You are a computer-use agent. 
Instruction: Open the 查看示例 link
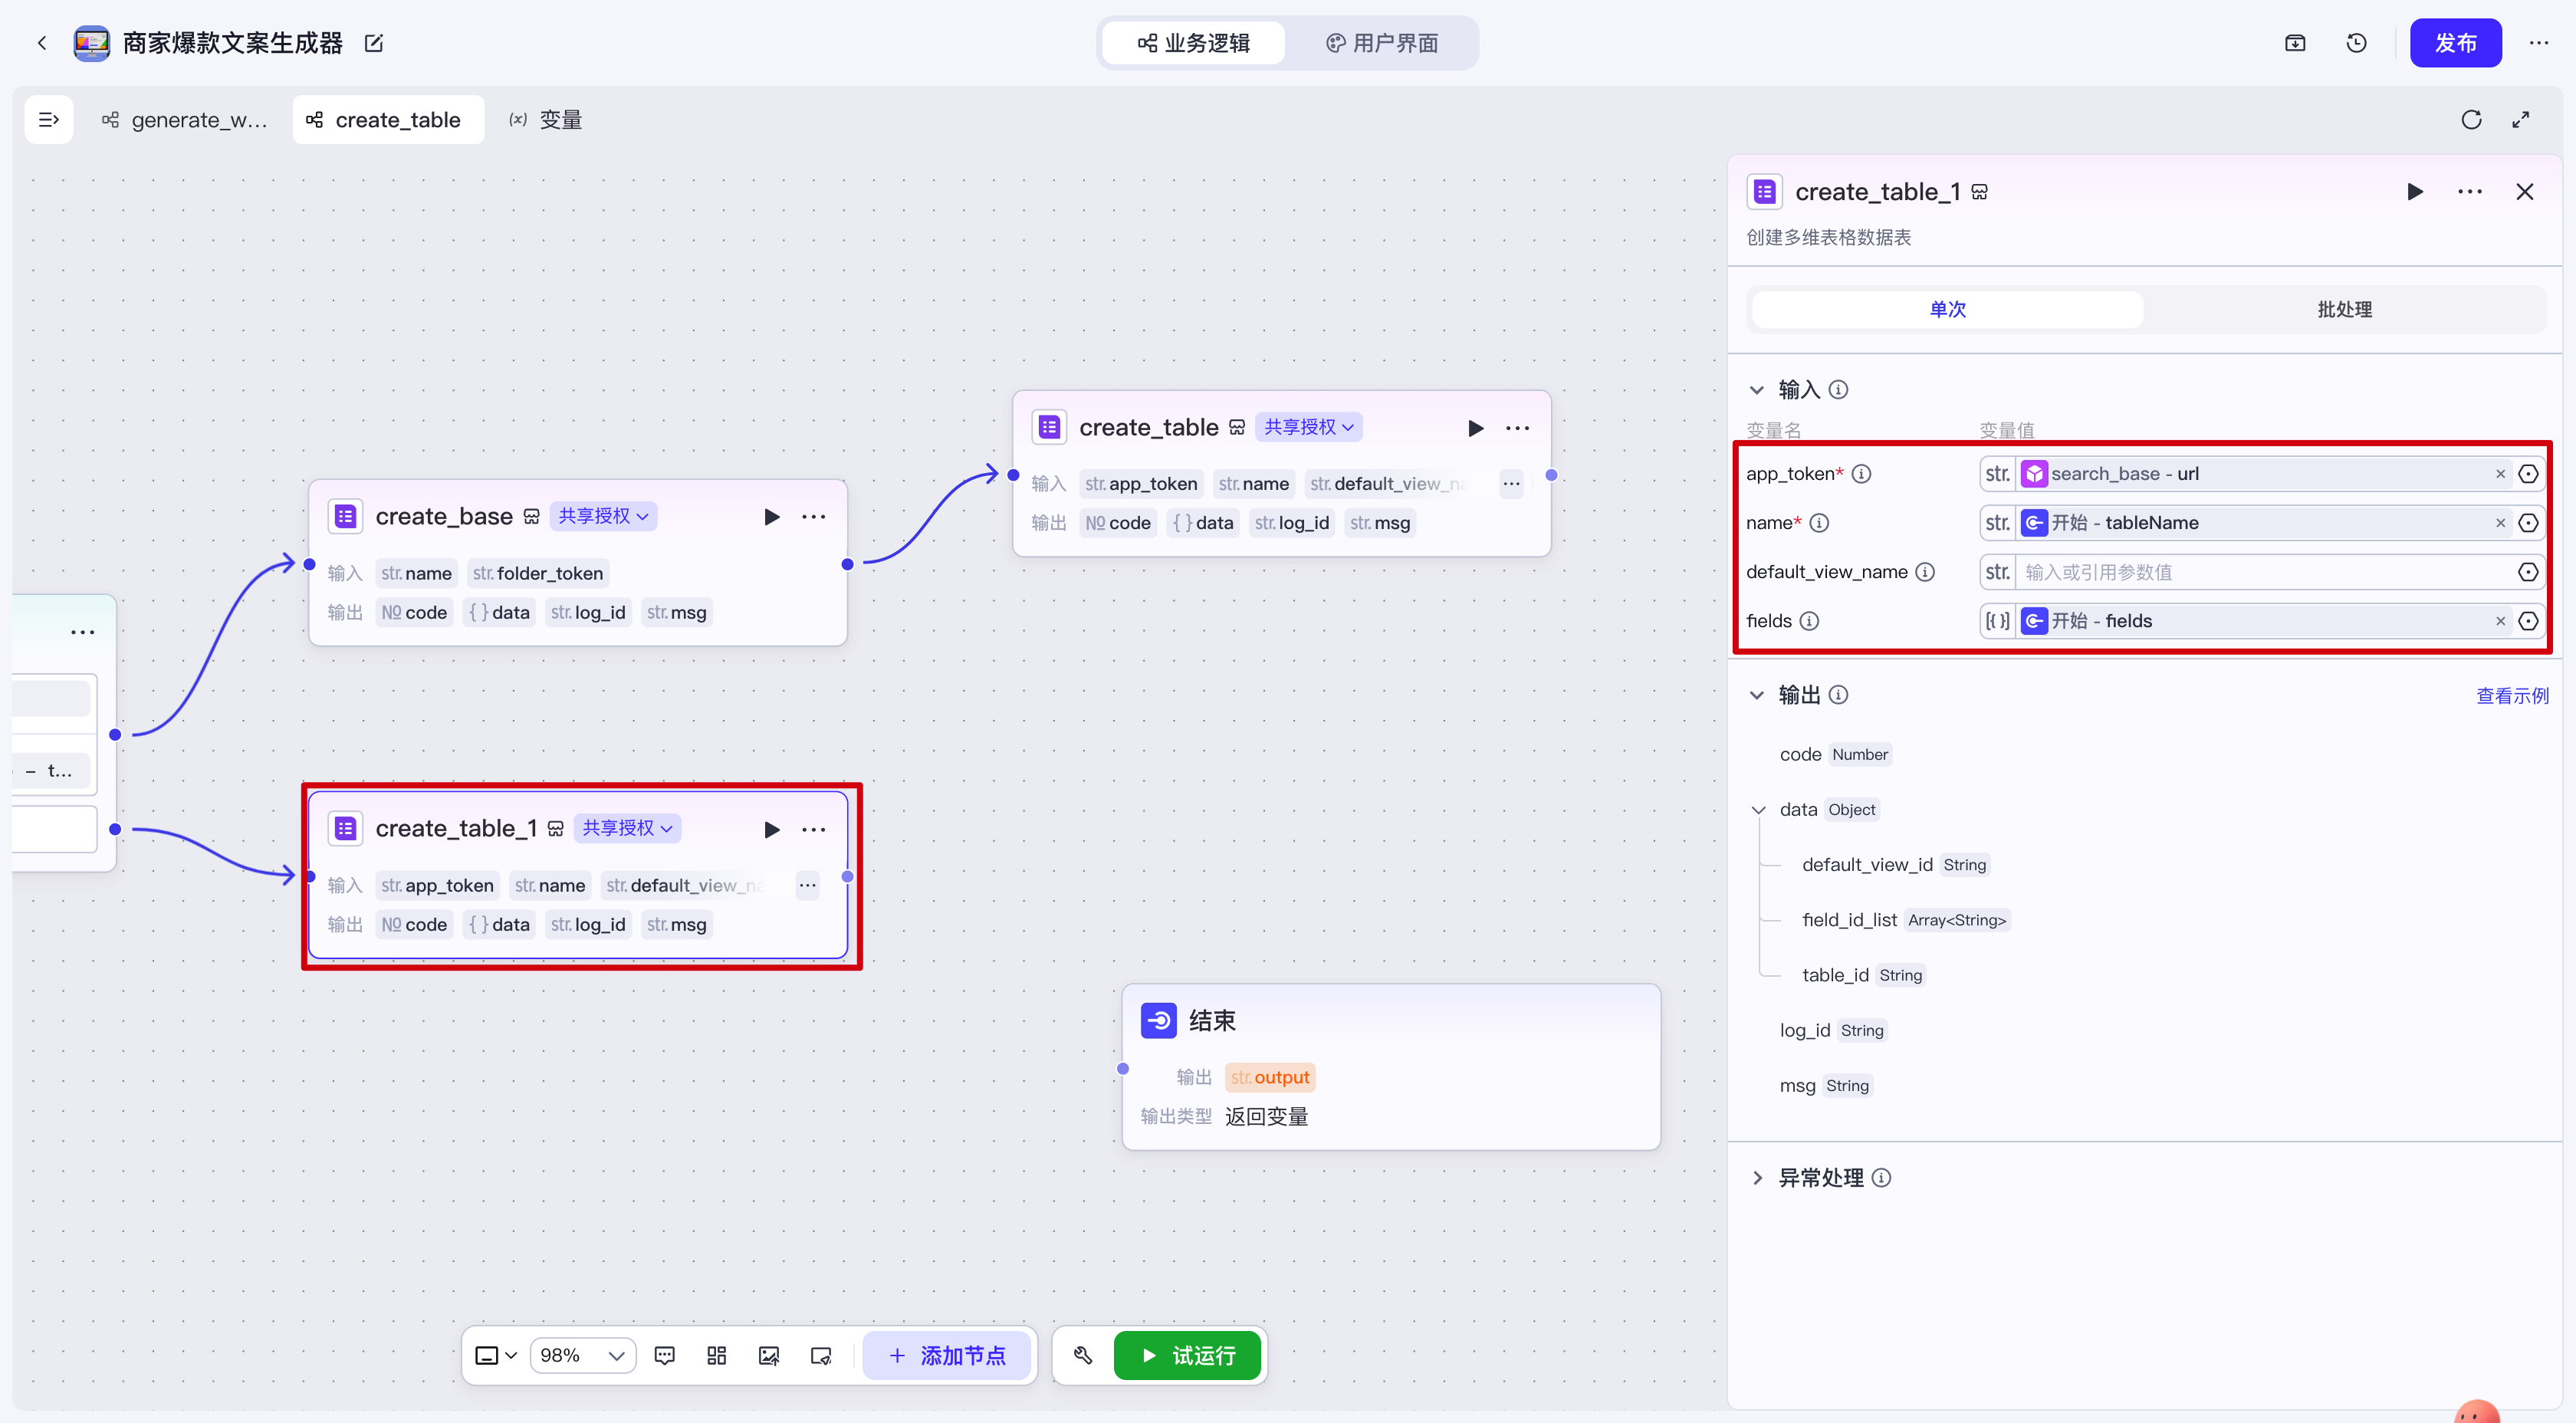tap(2511, 696)
